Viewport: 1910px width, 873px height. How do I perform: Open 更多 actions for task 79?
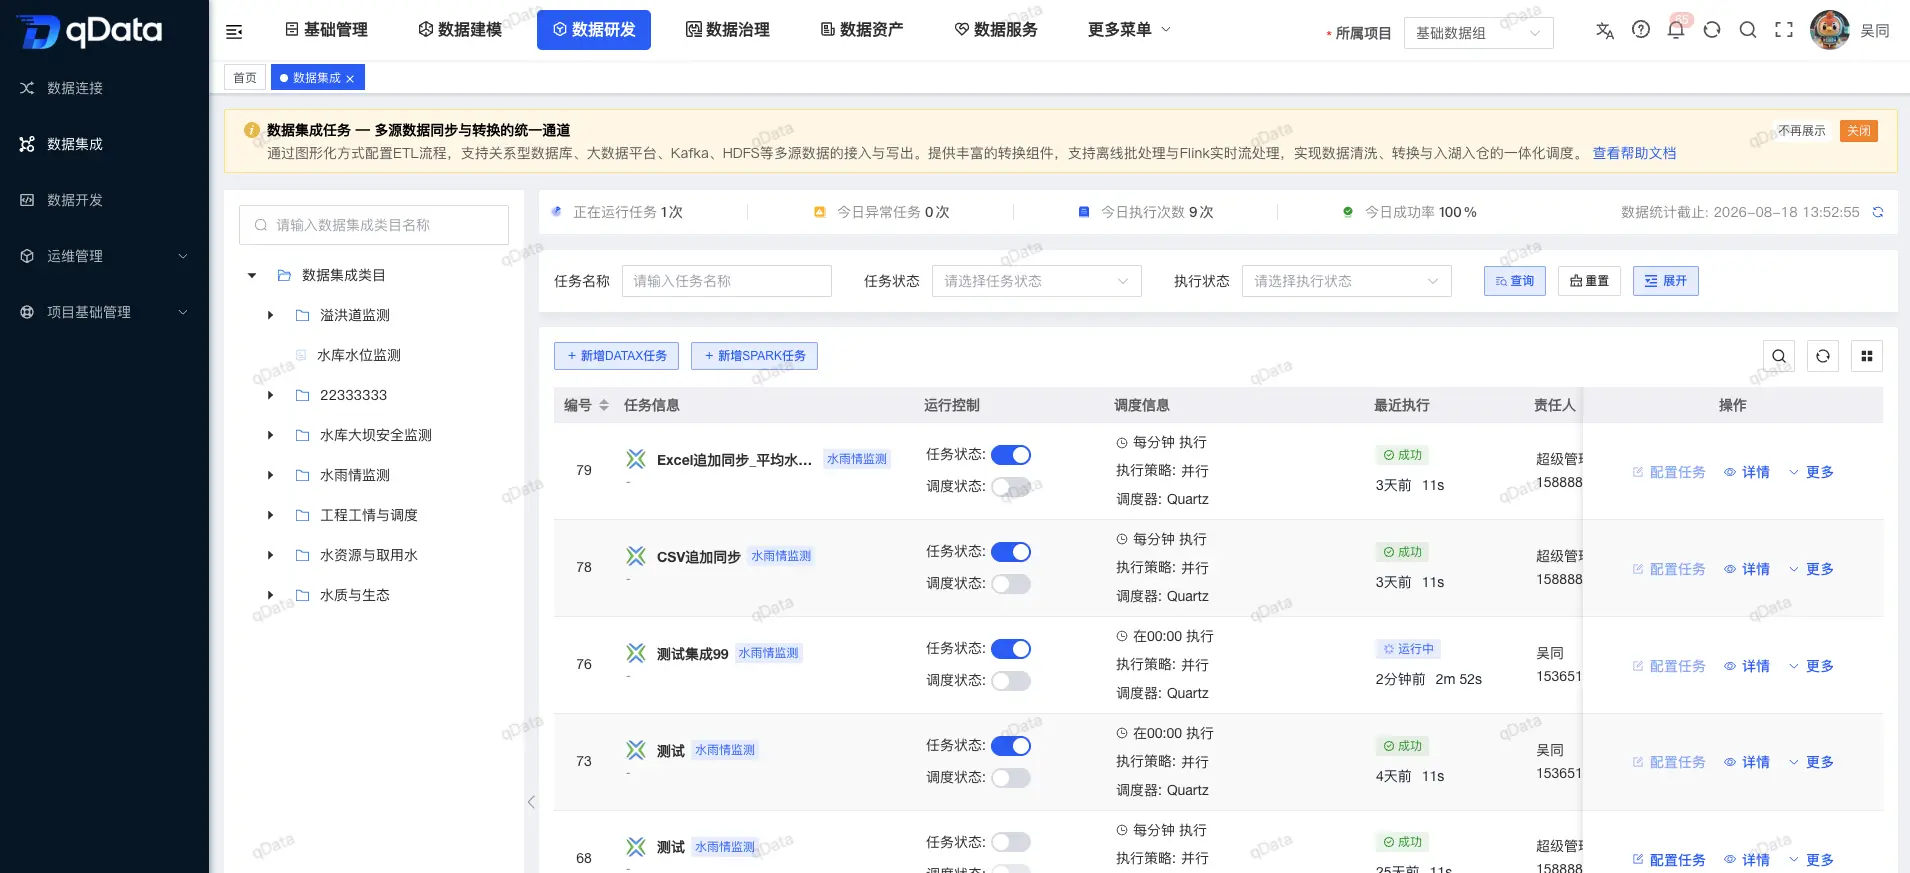point(1811,472)
